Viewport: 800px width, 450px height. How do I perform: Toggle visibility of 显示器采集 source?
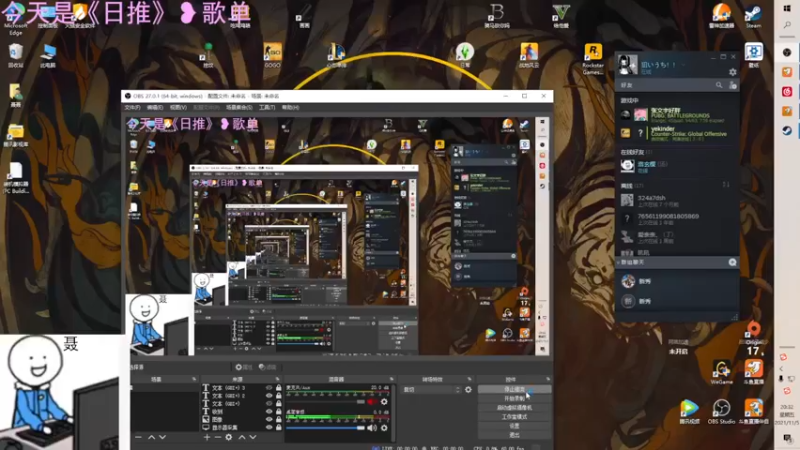269,427
